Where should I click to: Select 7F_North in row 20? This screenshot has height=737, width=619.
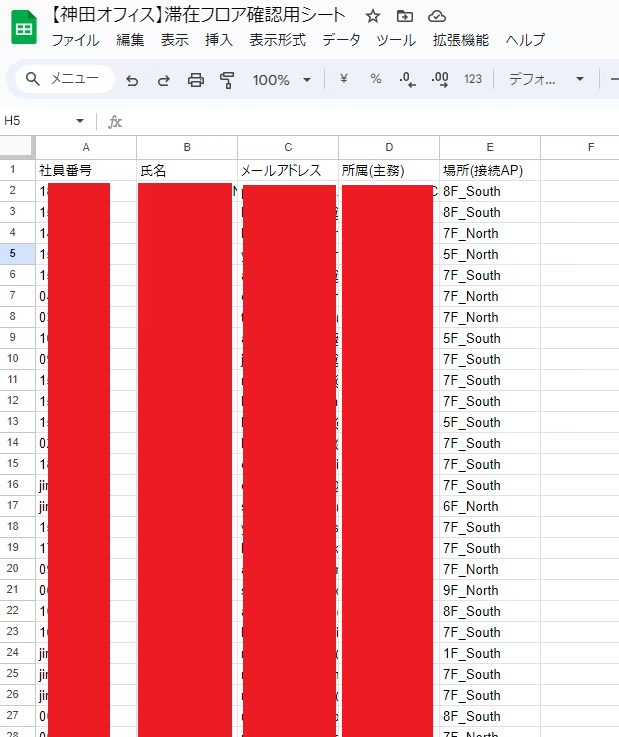point(490,569)
